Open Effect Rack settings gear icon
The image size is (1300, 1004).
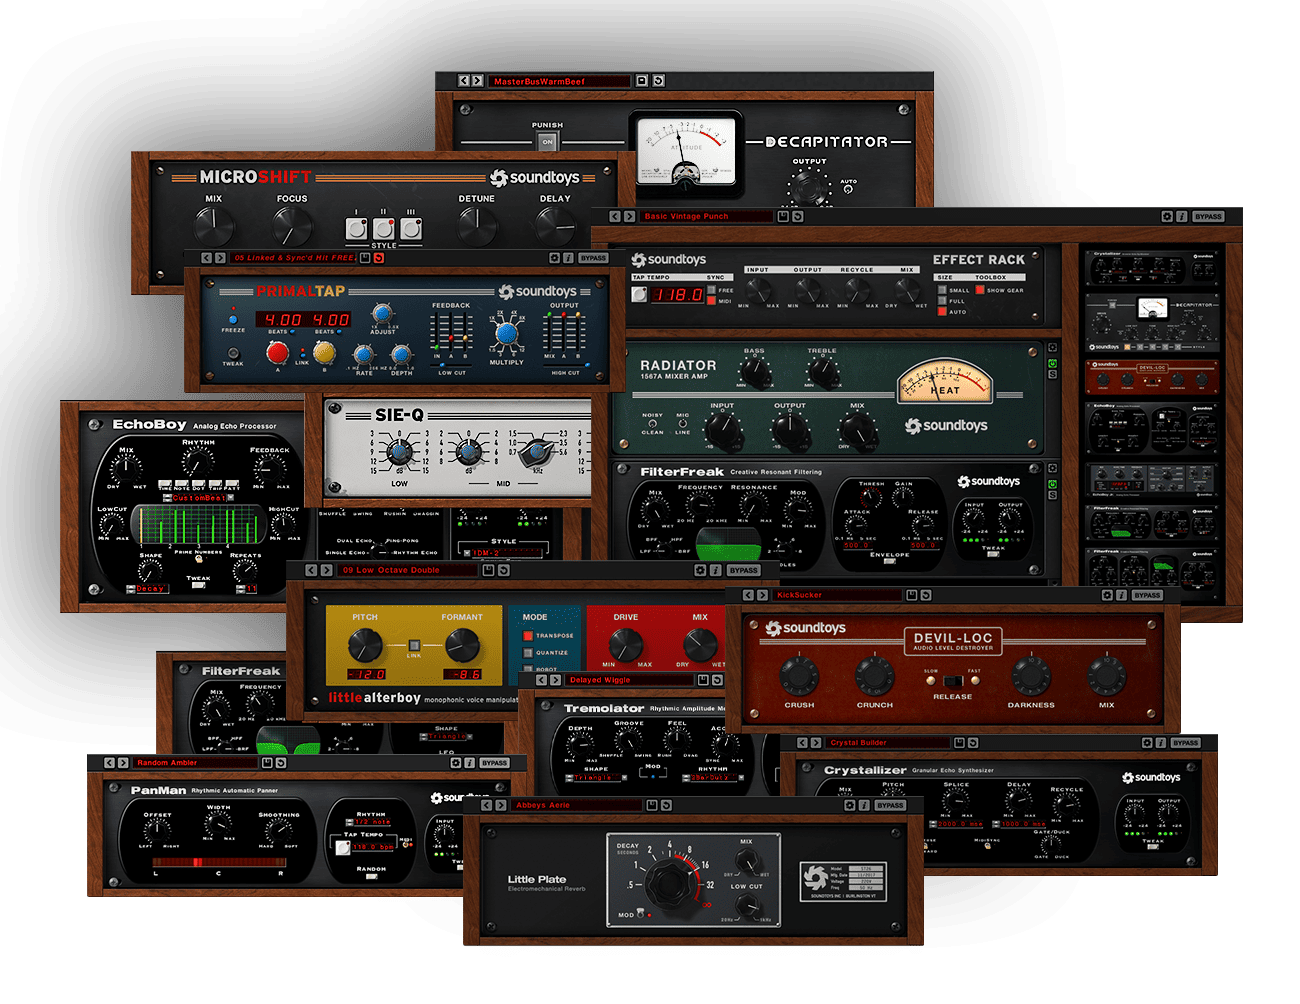pos(1167,216)
